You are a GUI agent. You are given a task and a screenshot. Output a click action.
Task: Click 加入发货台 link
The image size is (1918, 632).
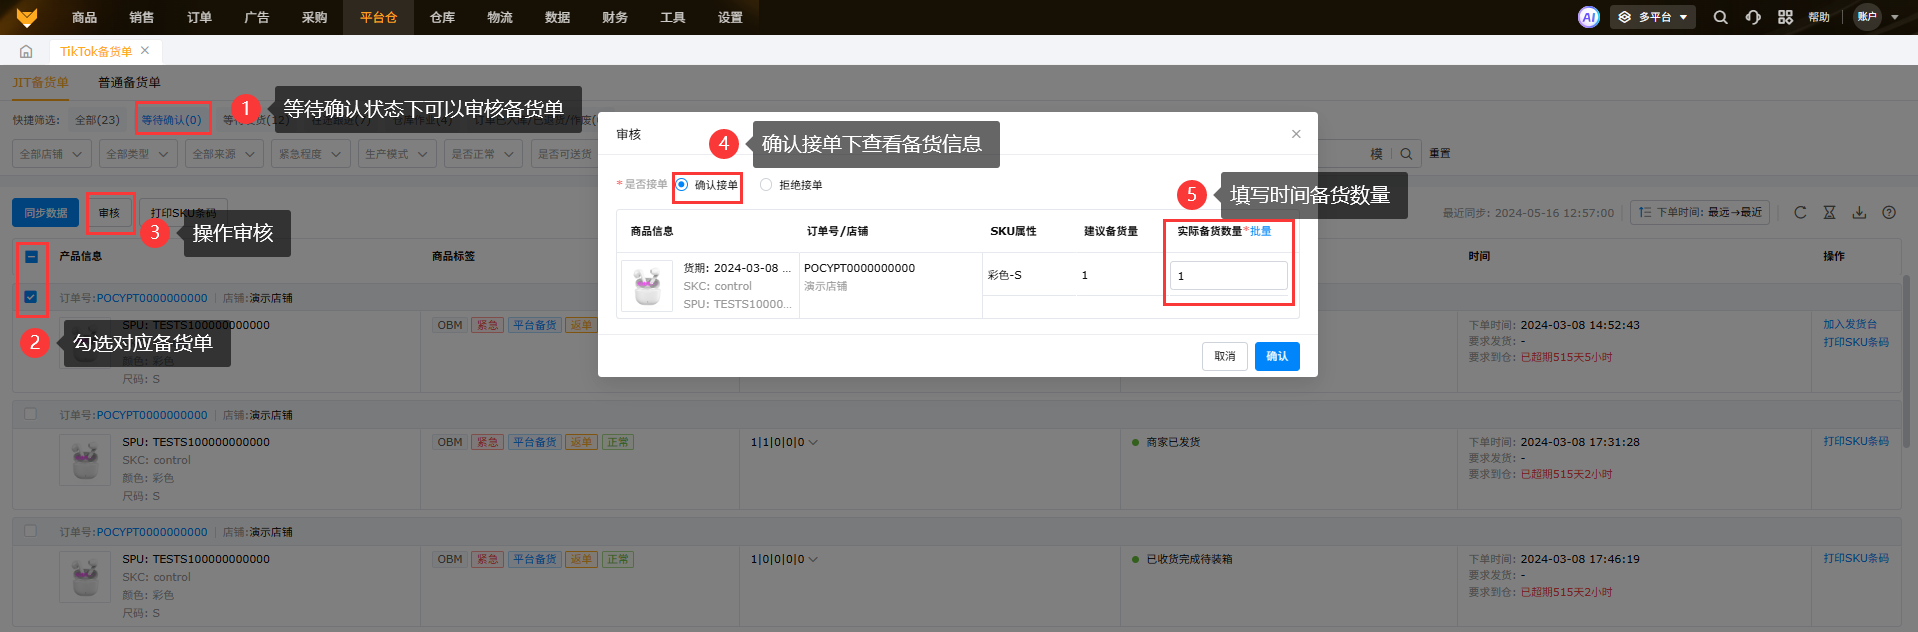coord(1850,324)
